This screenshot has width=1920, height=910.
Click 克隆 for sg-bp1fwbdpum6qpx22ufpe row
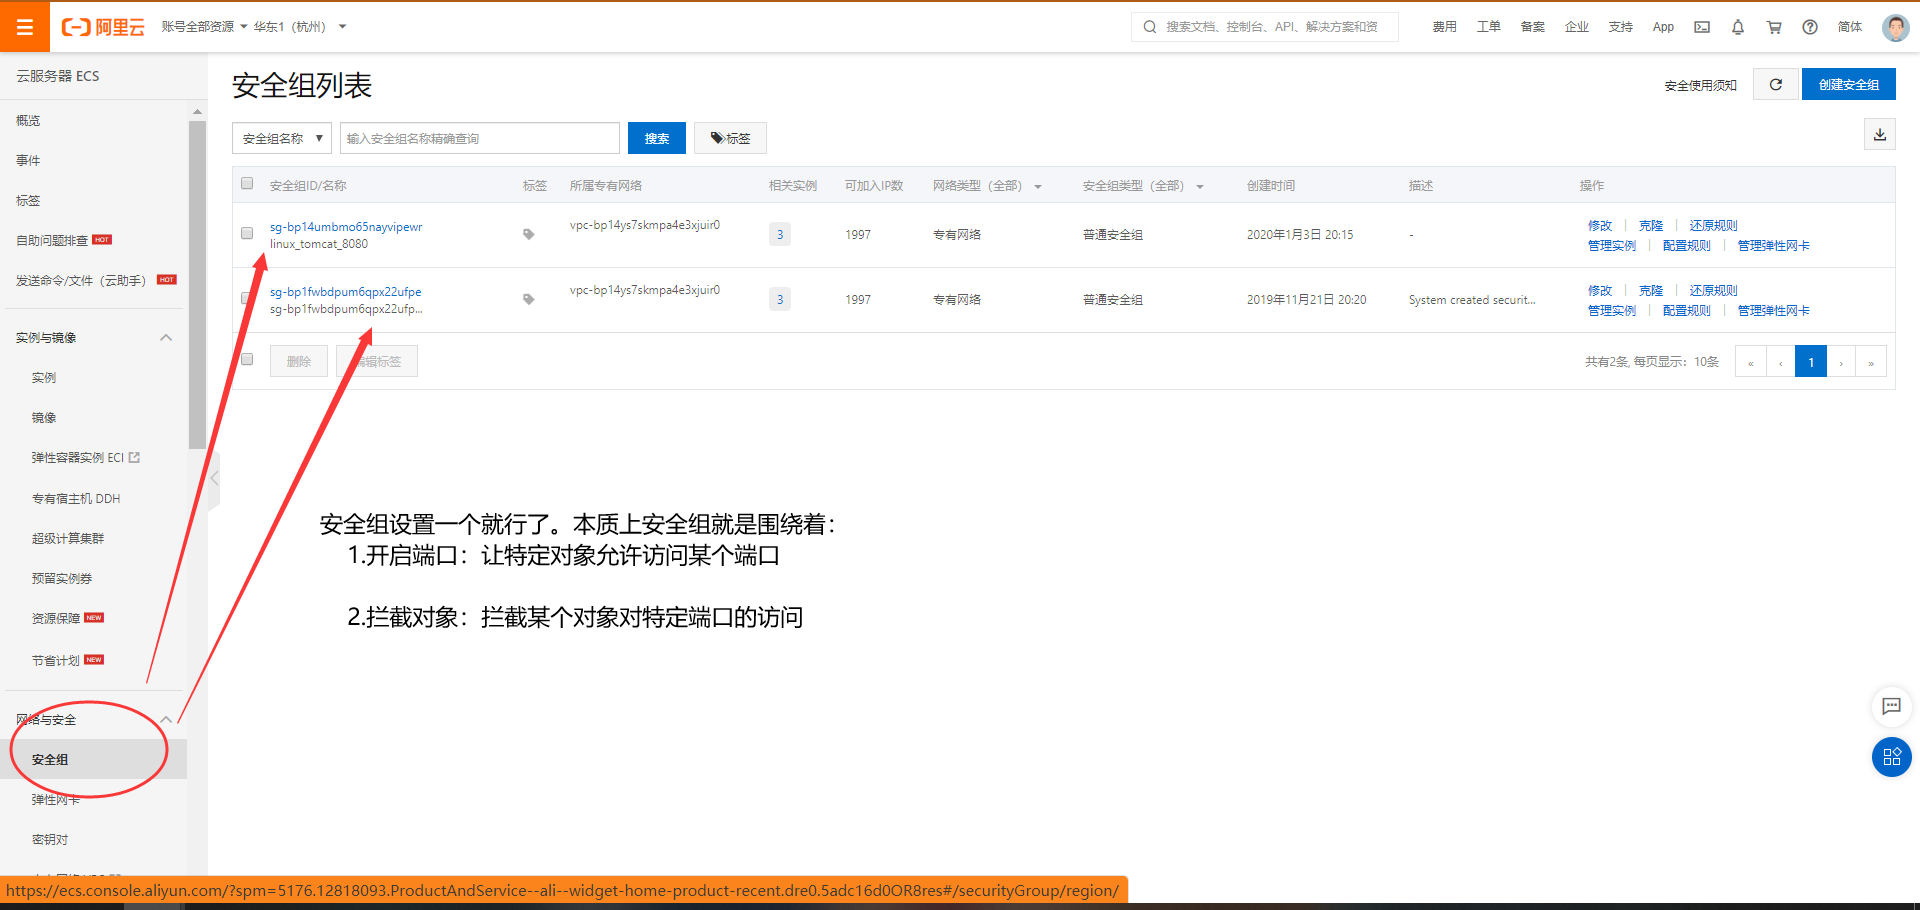(1651, 291)
